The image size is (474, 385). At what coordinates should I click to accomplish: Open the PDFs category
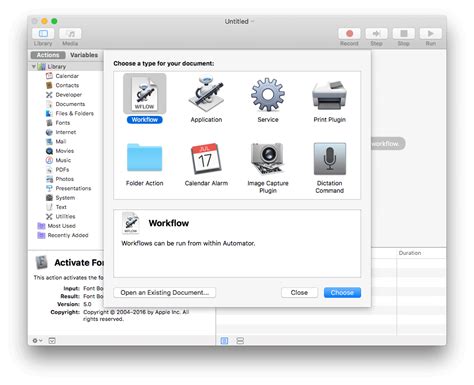tap(62, 169)
